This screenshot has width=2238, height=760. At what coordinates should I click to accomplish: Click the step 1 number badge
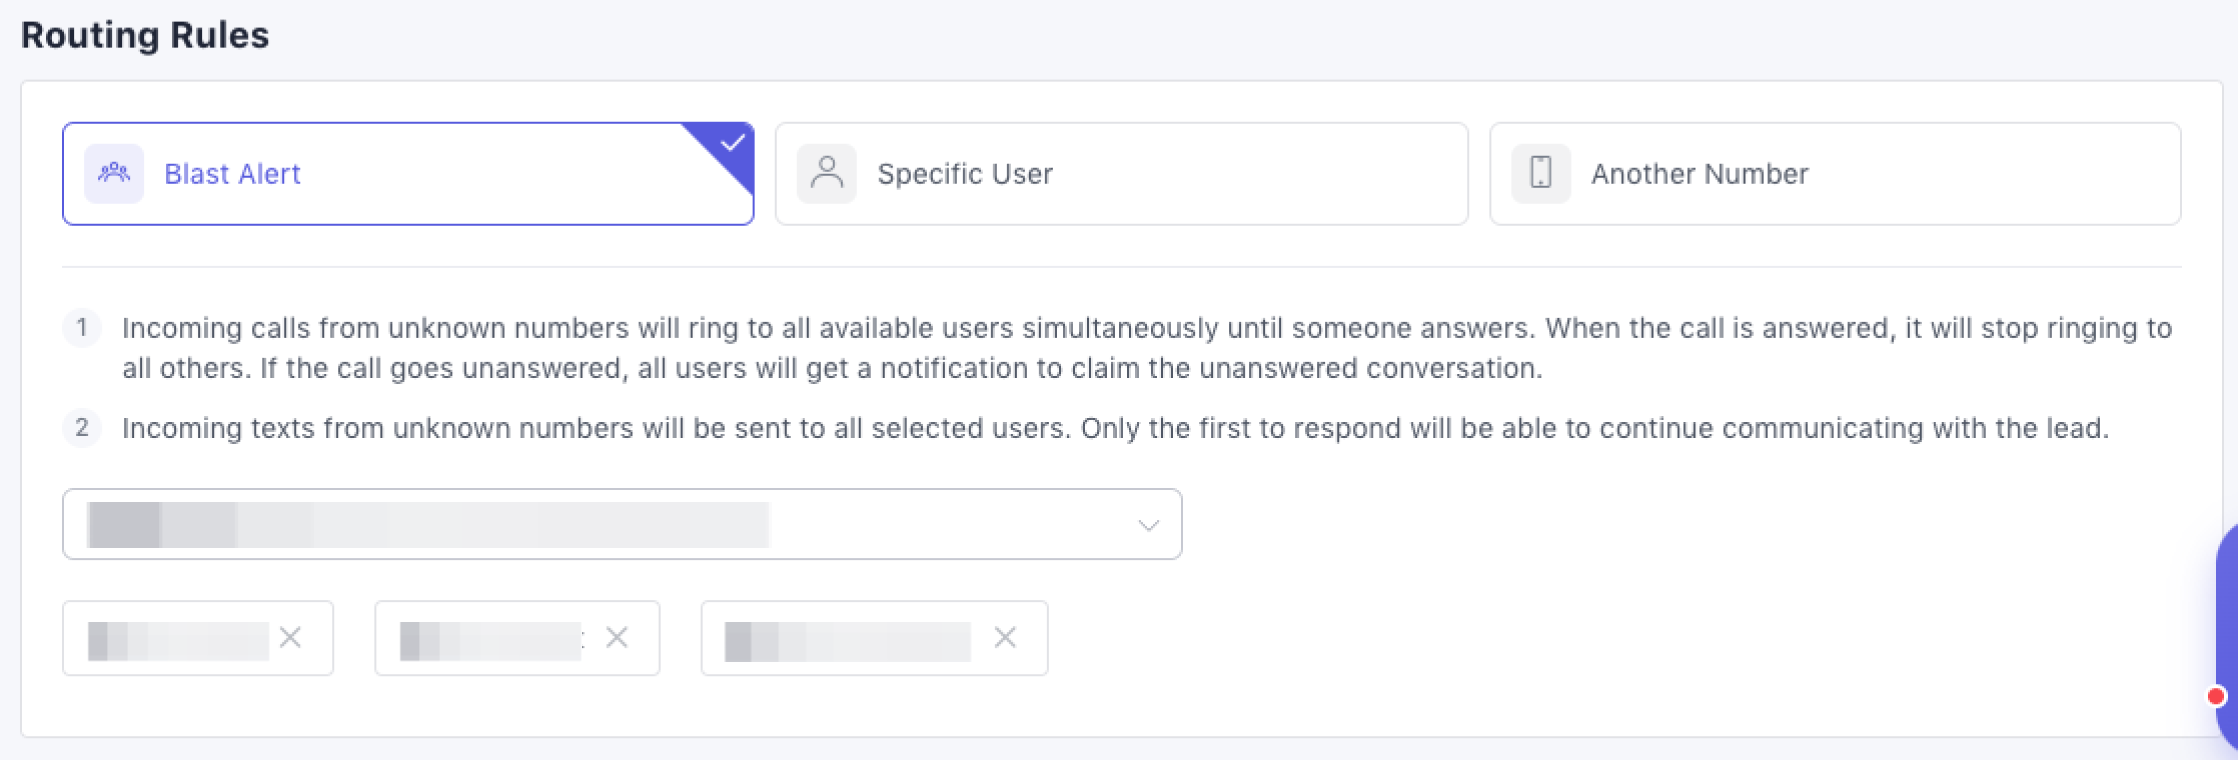click(82, 328)
